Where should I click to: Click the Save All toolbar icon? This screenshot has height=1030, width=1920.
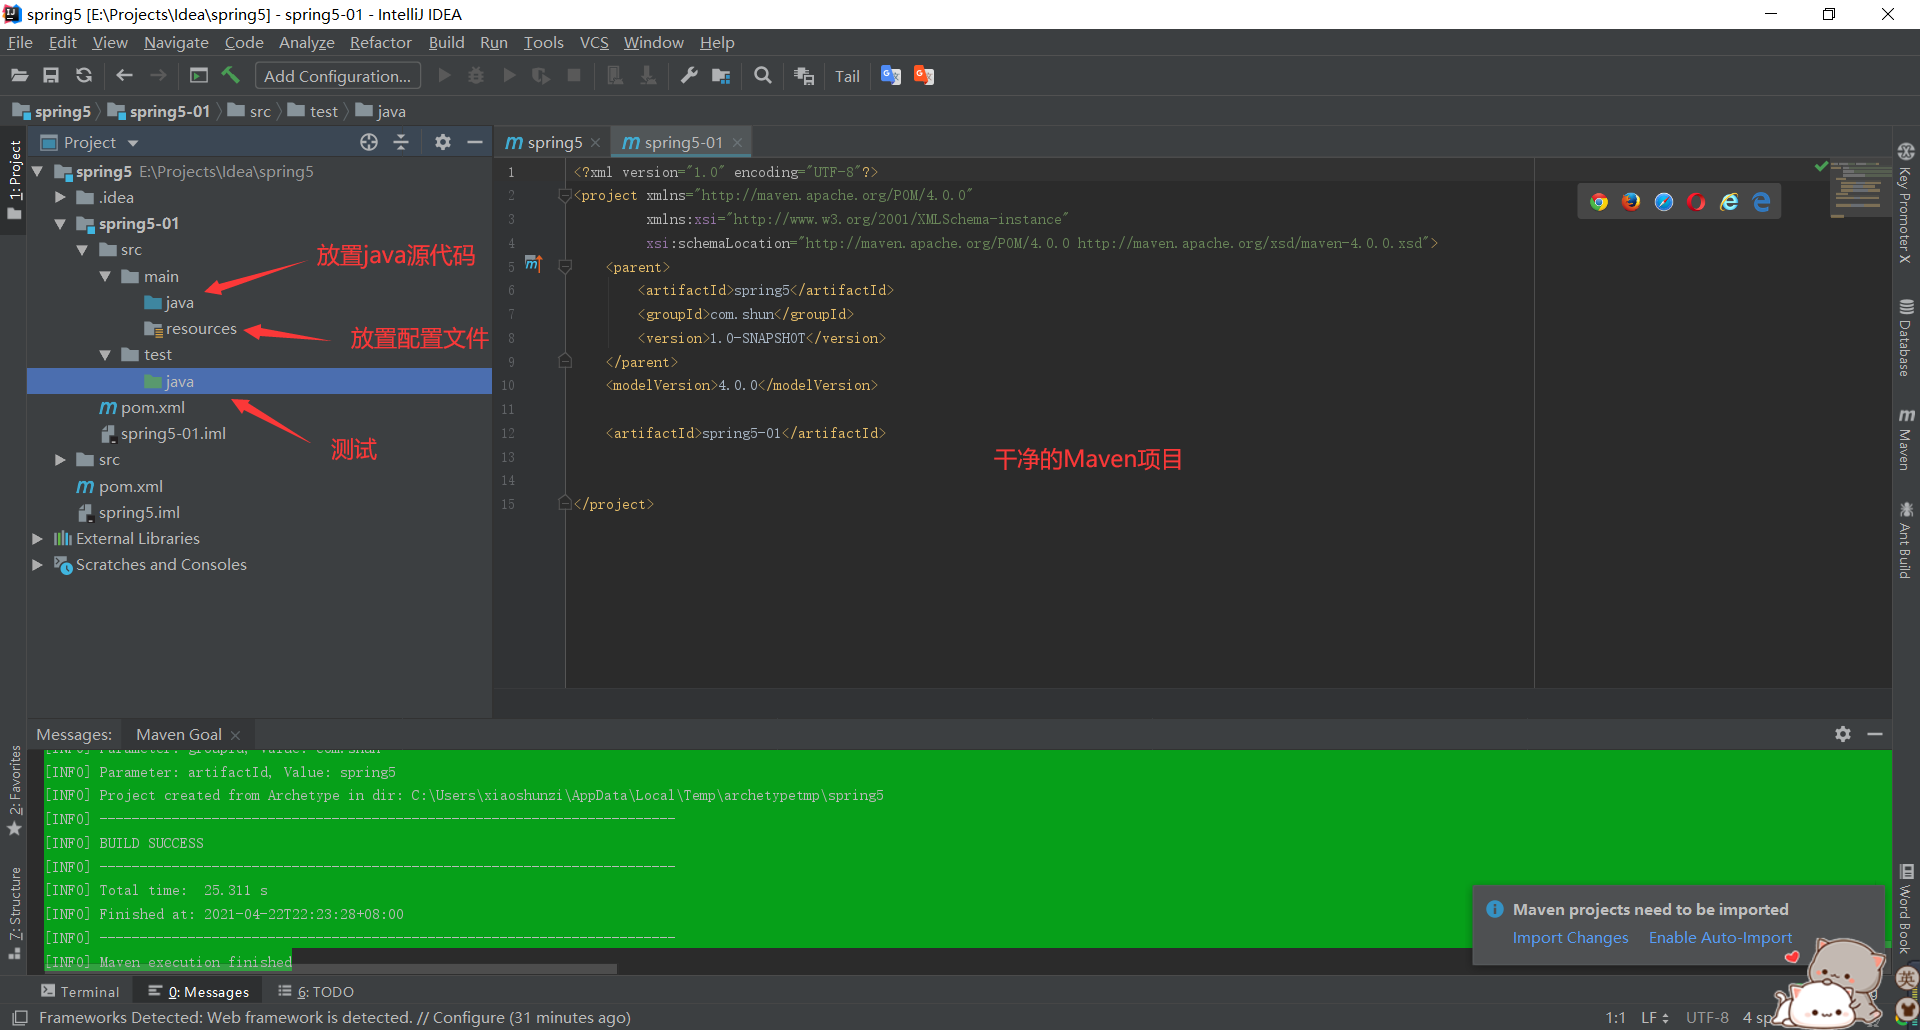(x=51, y=76)
